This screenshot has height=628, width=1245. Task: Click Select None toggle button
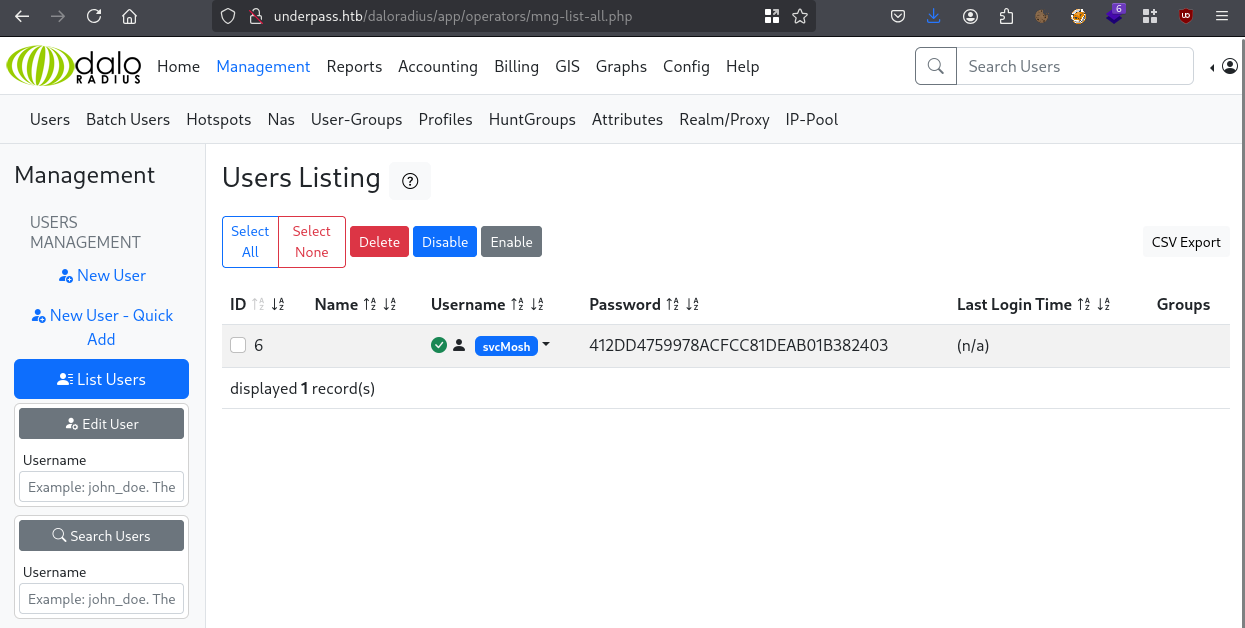click(x=312, y=242)
